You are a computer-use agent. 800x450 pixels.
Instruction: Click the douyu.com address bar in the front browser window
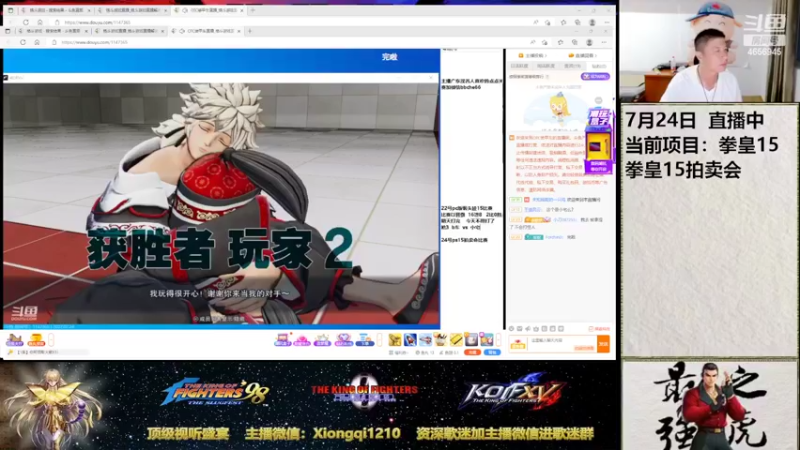pos(291,42)
